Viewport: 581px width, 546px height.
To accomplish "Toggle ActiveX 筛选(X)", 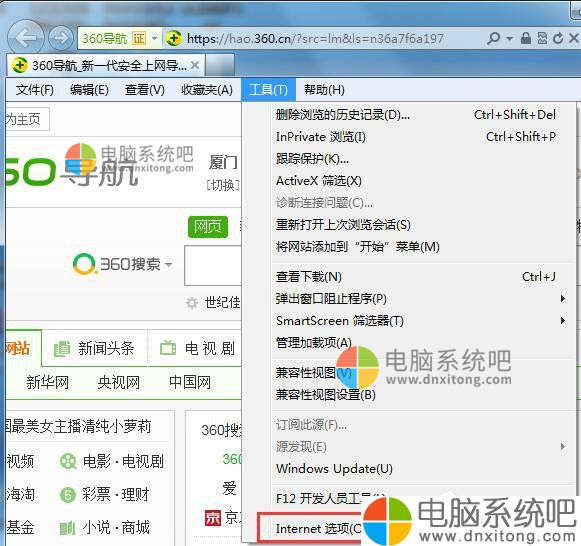I will point(415,181).
